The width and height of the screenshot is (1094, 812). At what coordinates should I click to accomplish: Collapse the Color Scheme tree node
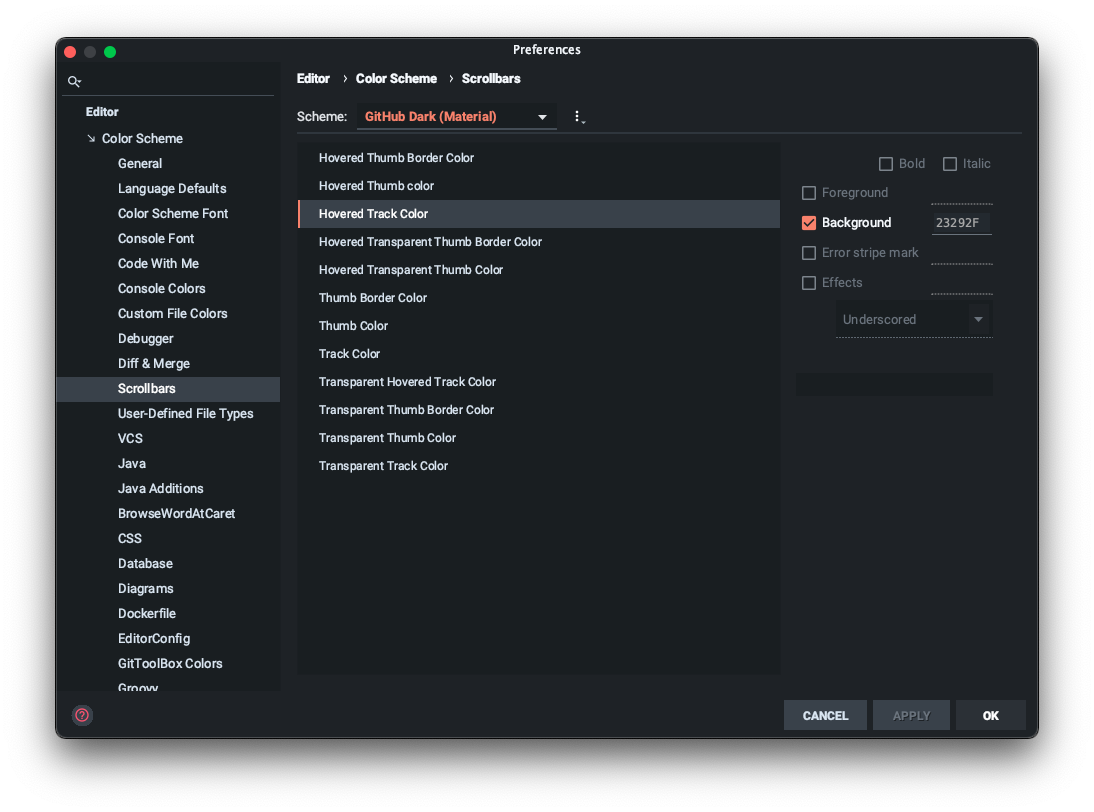pyautogui.click(x=91, y=138)
